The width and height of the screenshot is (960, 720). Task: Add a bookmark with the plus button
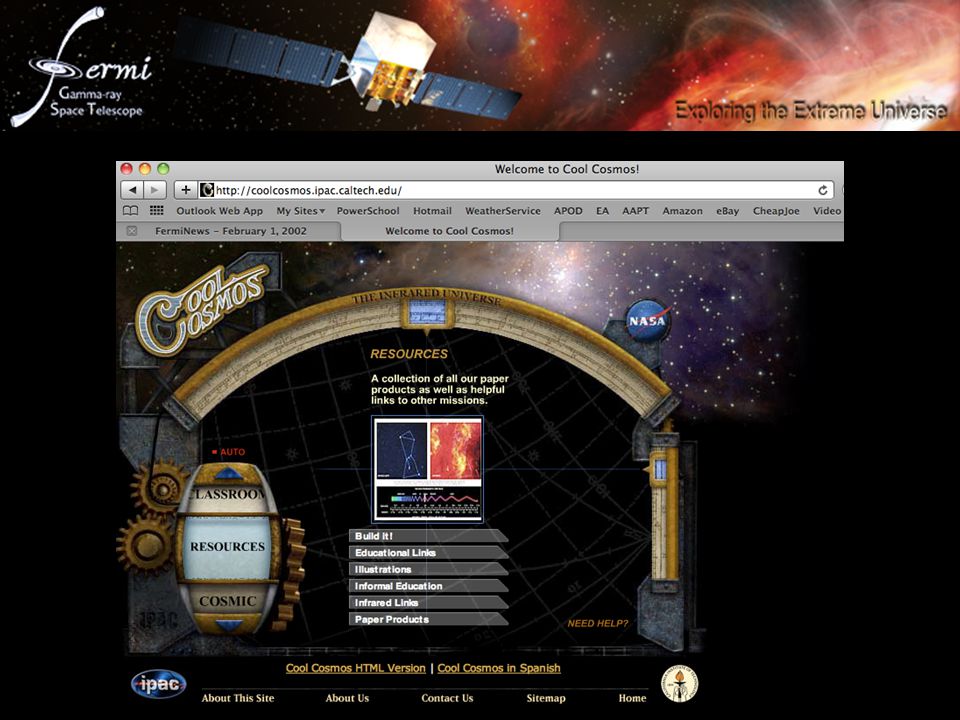(186, 190)
